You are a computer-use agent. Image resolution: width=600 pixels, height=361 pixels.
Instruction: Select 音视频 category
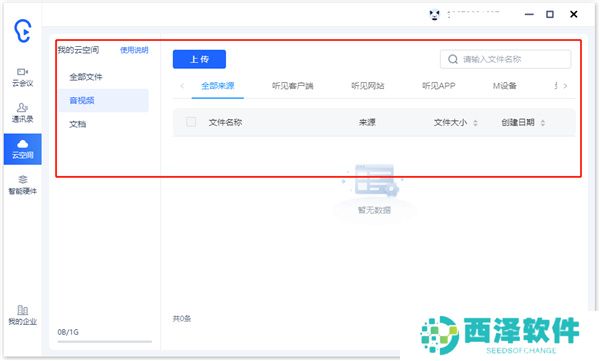pos(103,100)
